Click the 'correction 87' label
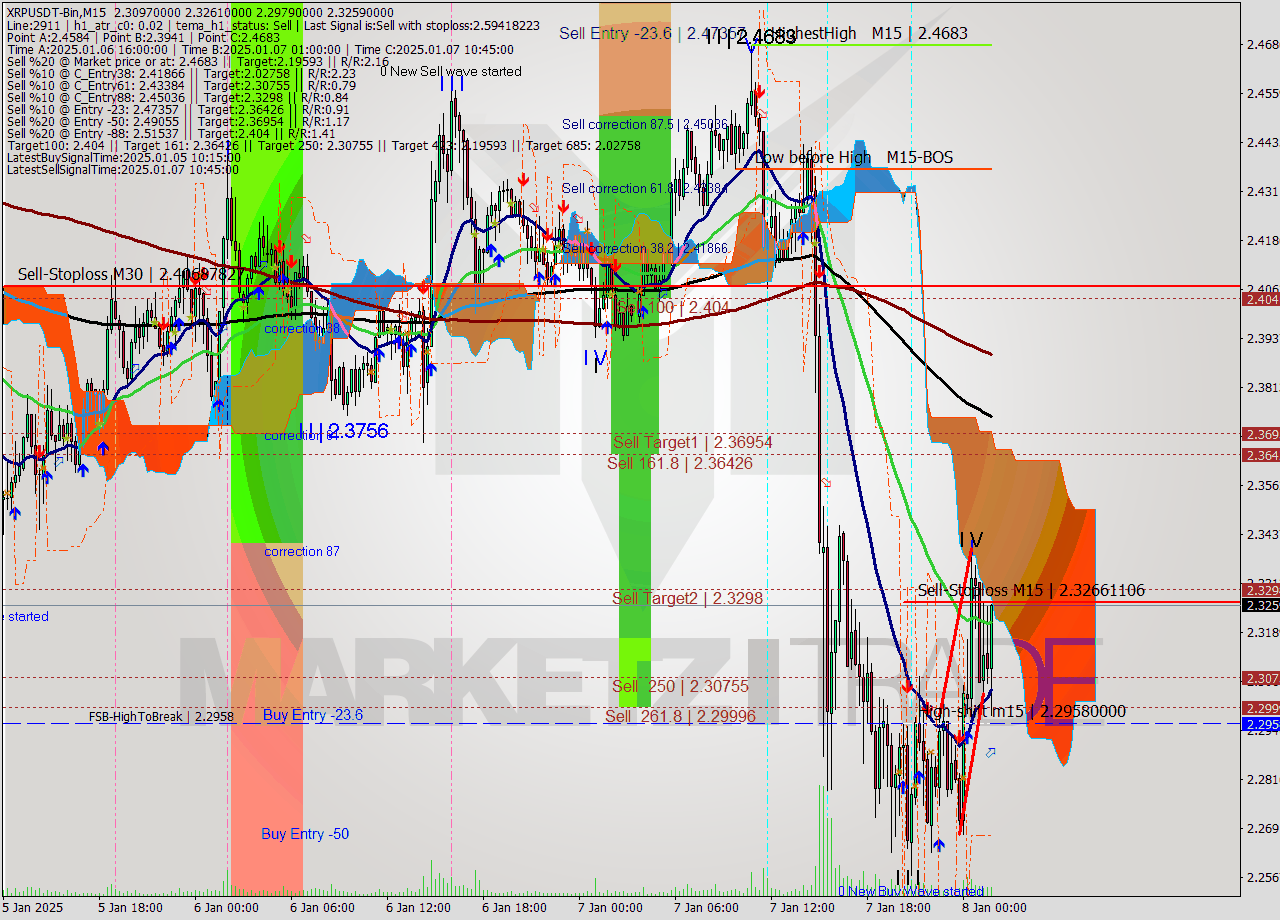Viewport: 1280px width, 920px height. [301, 551]
